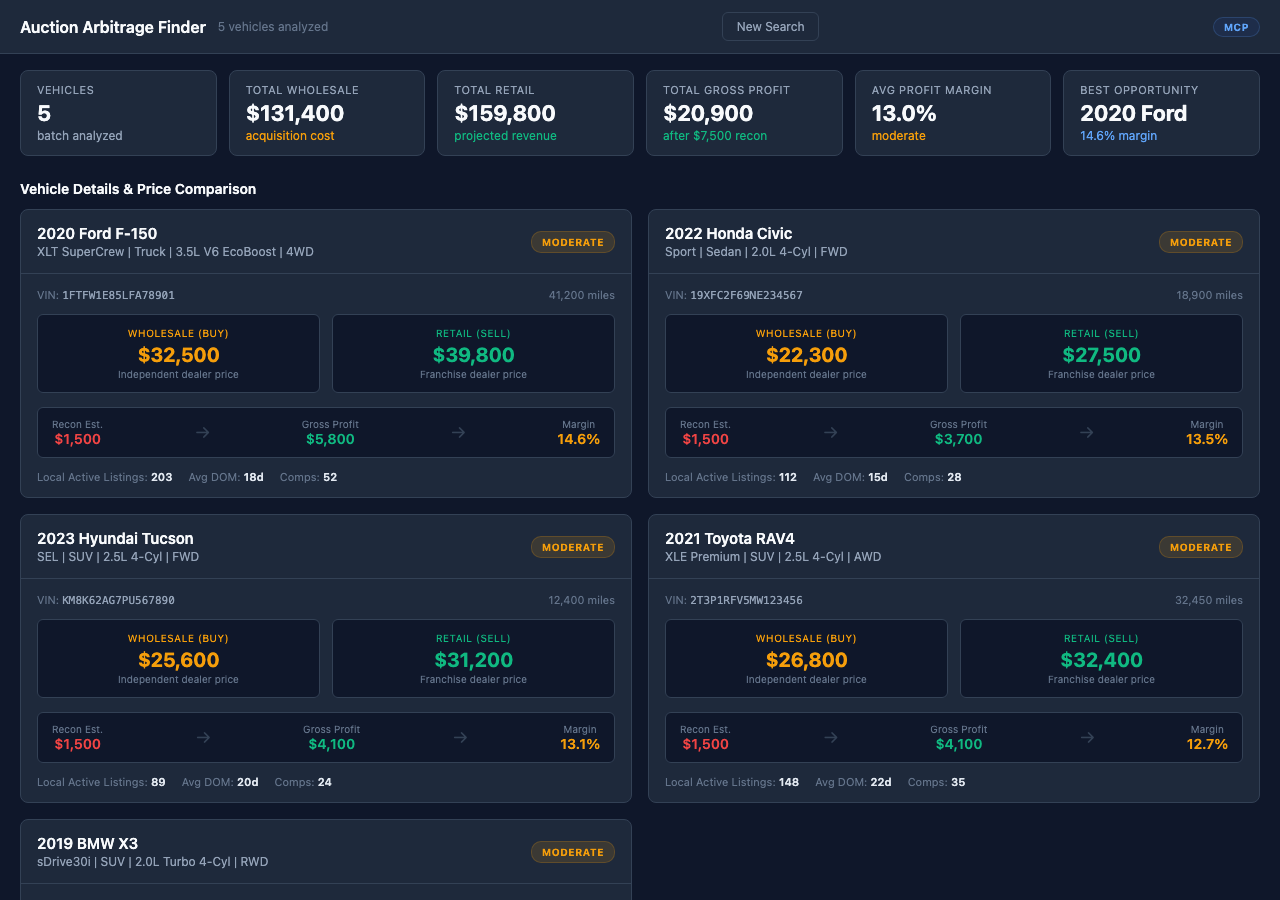
Task: Click the MCP badge
Action: click(x=1236, y=27)
